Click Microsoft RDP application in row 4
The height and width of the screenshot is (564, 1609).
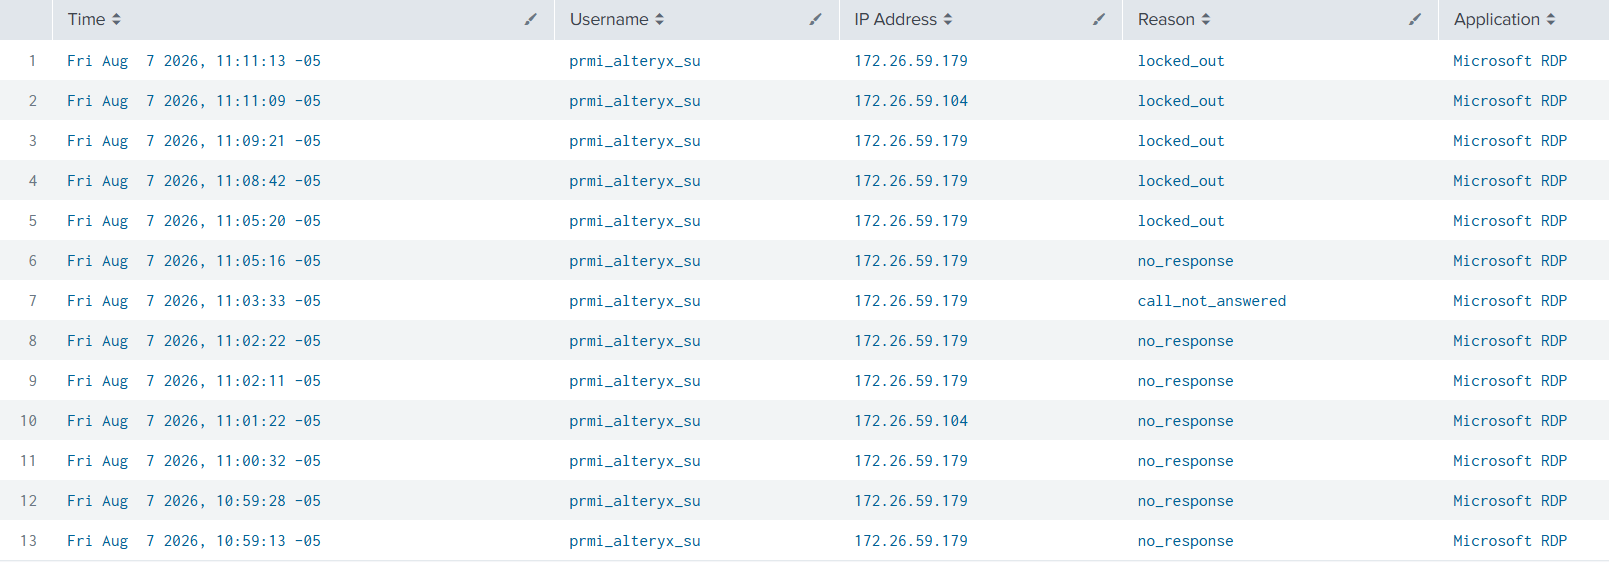pyautogui.click(x=1510, y=181)
